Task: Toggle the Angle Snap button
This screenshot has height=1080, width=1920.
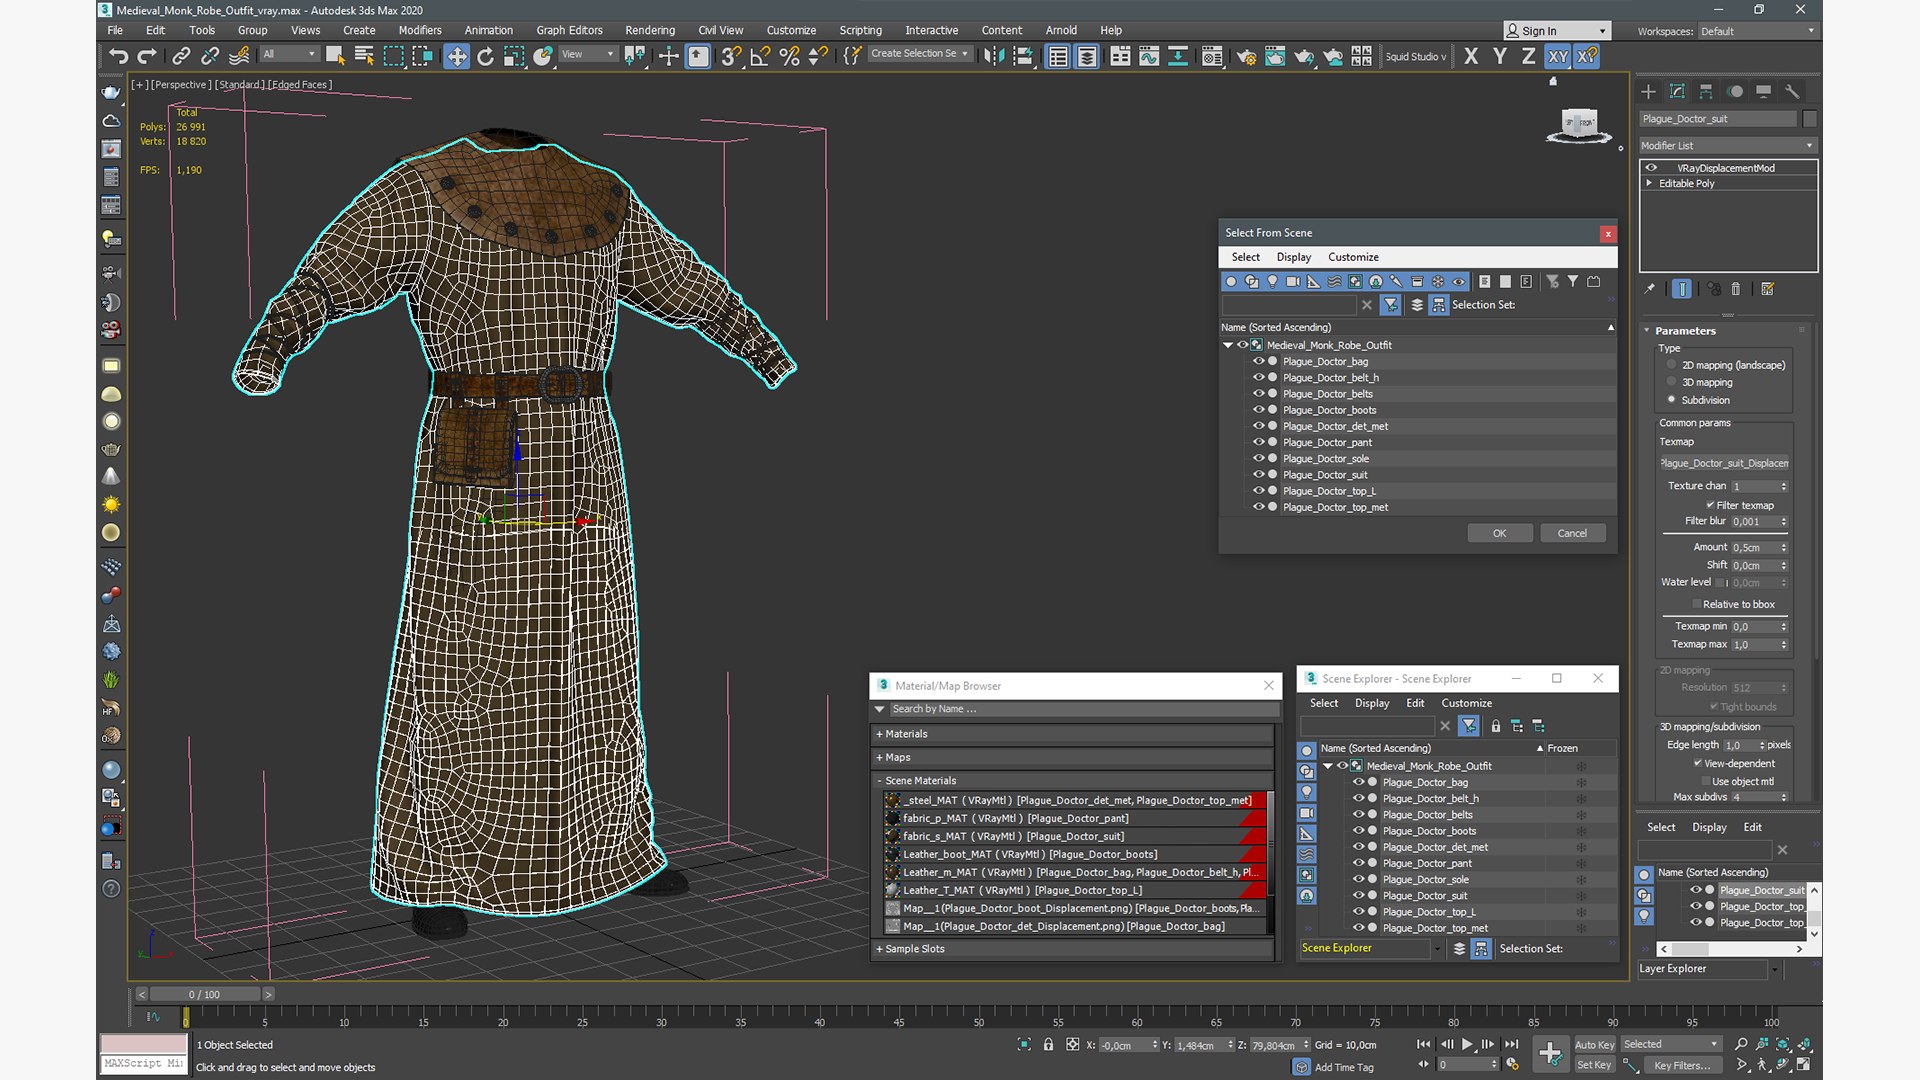Action: coord(760,56)
